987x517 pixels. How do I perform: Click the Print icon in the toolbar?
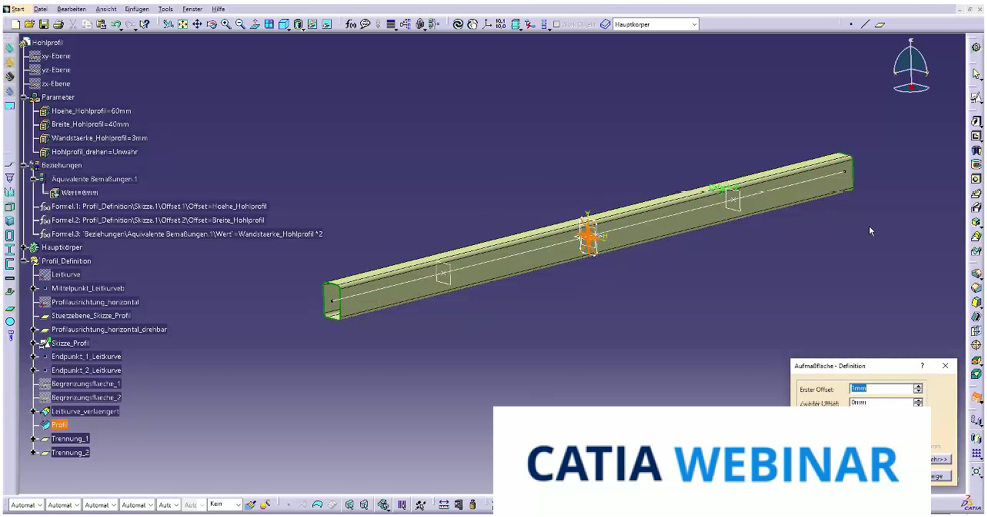point(59,25)
